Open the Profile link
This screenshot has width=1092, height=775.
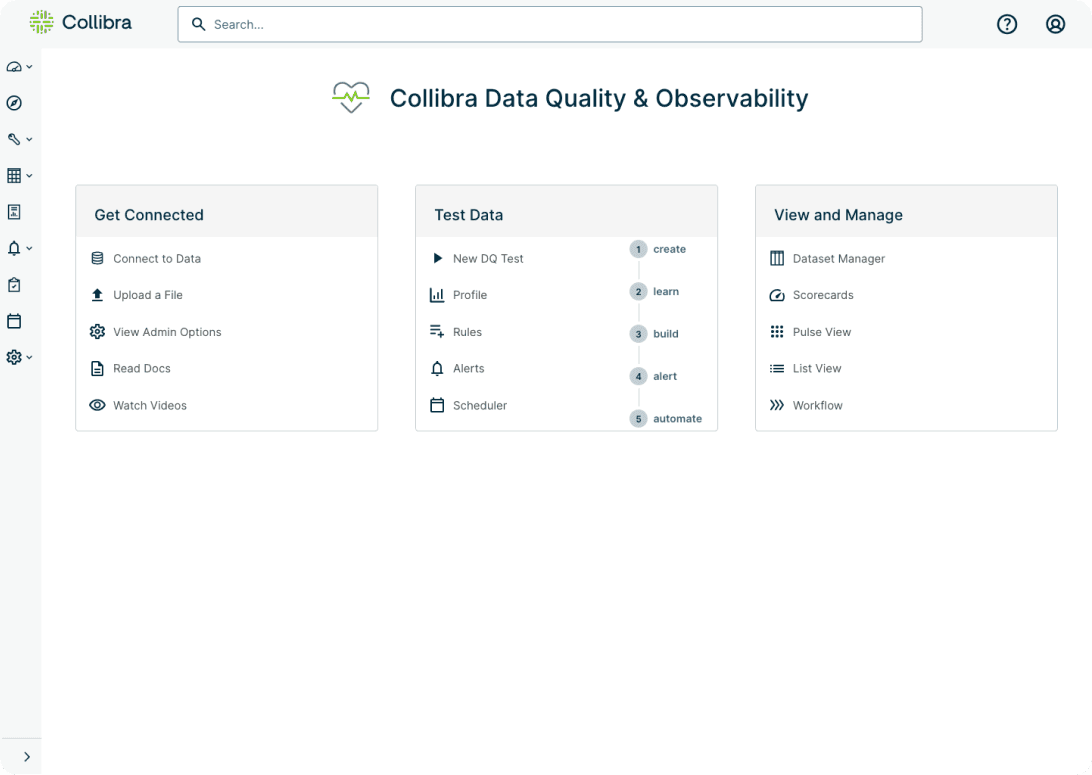click(470, 295)
